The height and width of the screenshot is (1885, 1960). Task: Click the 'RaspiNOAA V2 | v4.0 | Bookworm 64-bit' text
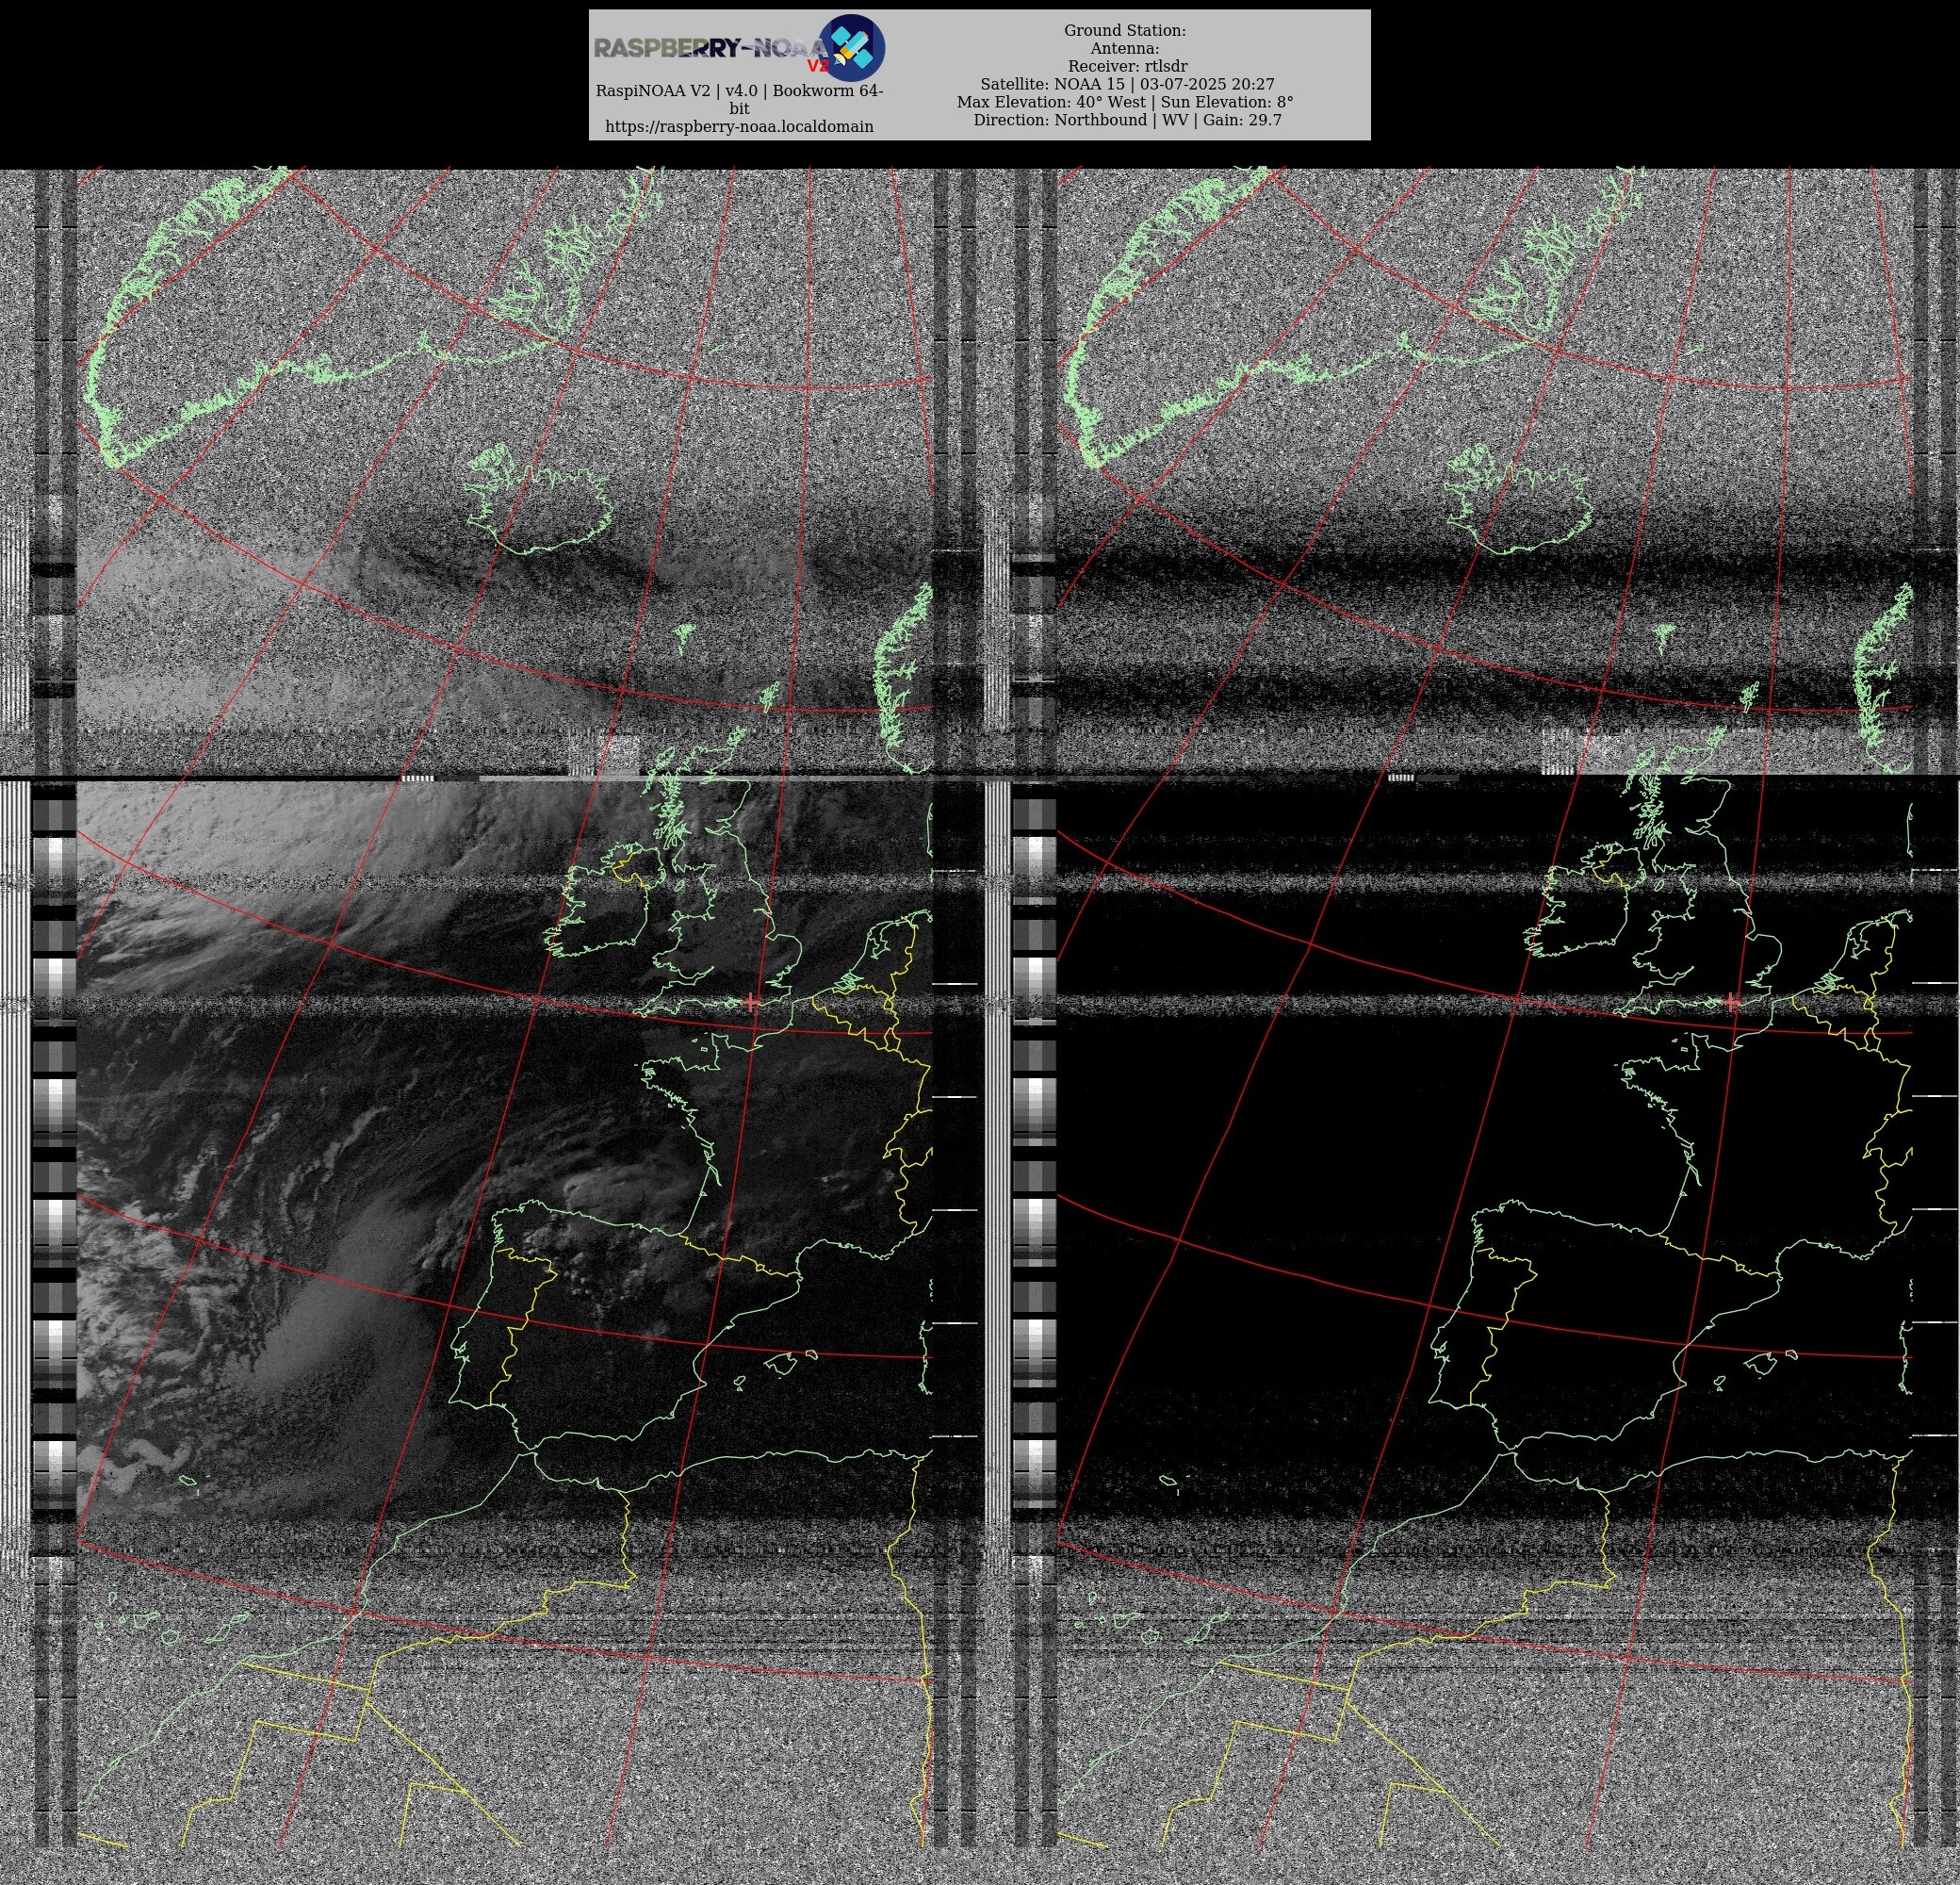click(x=739, y=99)
